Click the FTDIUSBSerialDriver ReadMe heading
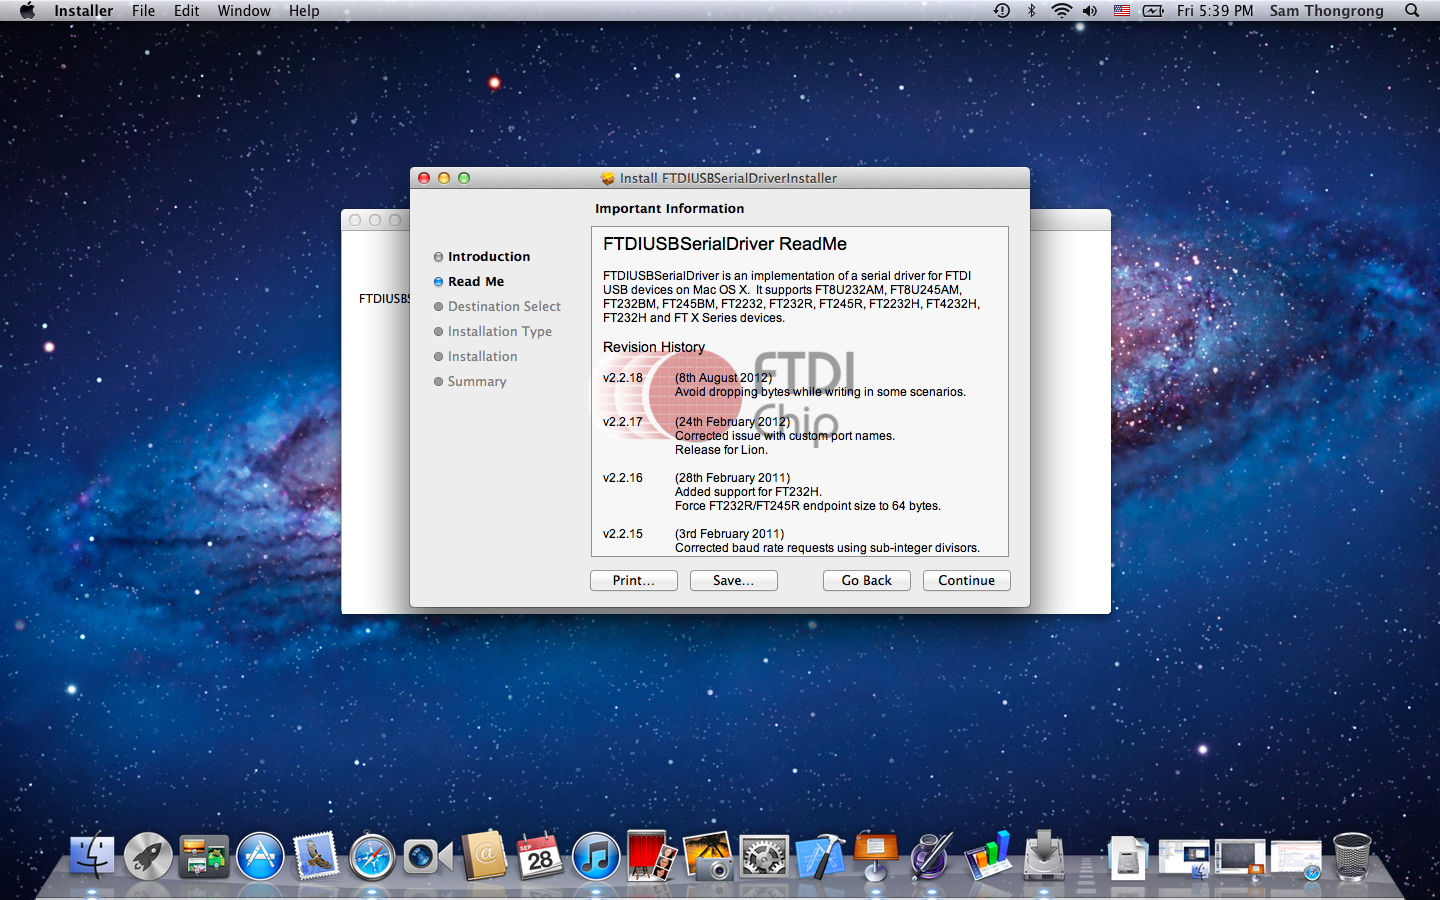Viewport: 1440px width, 900px height. 725,244
